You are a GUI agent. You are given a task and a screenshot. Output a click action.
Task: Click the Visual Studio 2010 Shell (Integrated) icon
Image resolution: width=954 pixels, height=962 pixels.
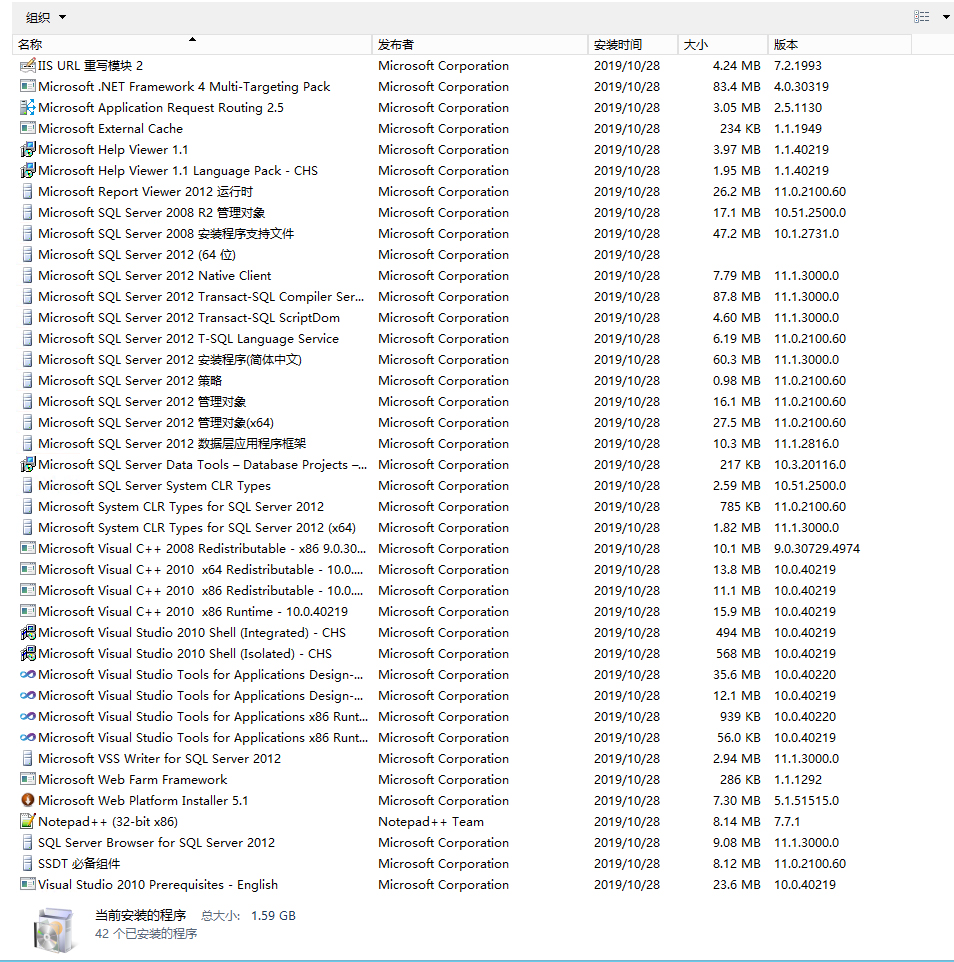[x=28, y=632]
